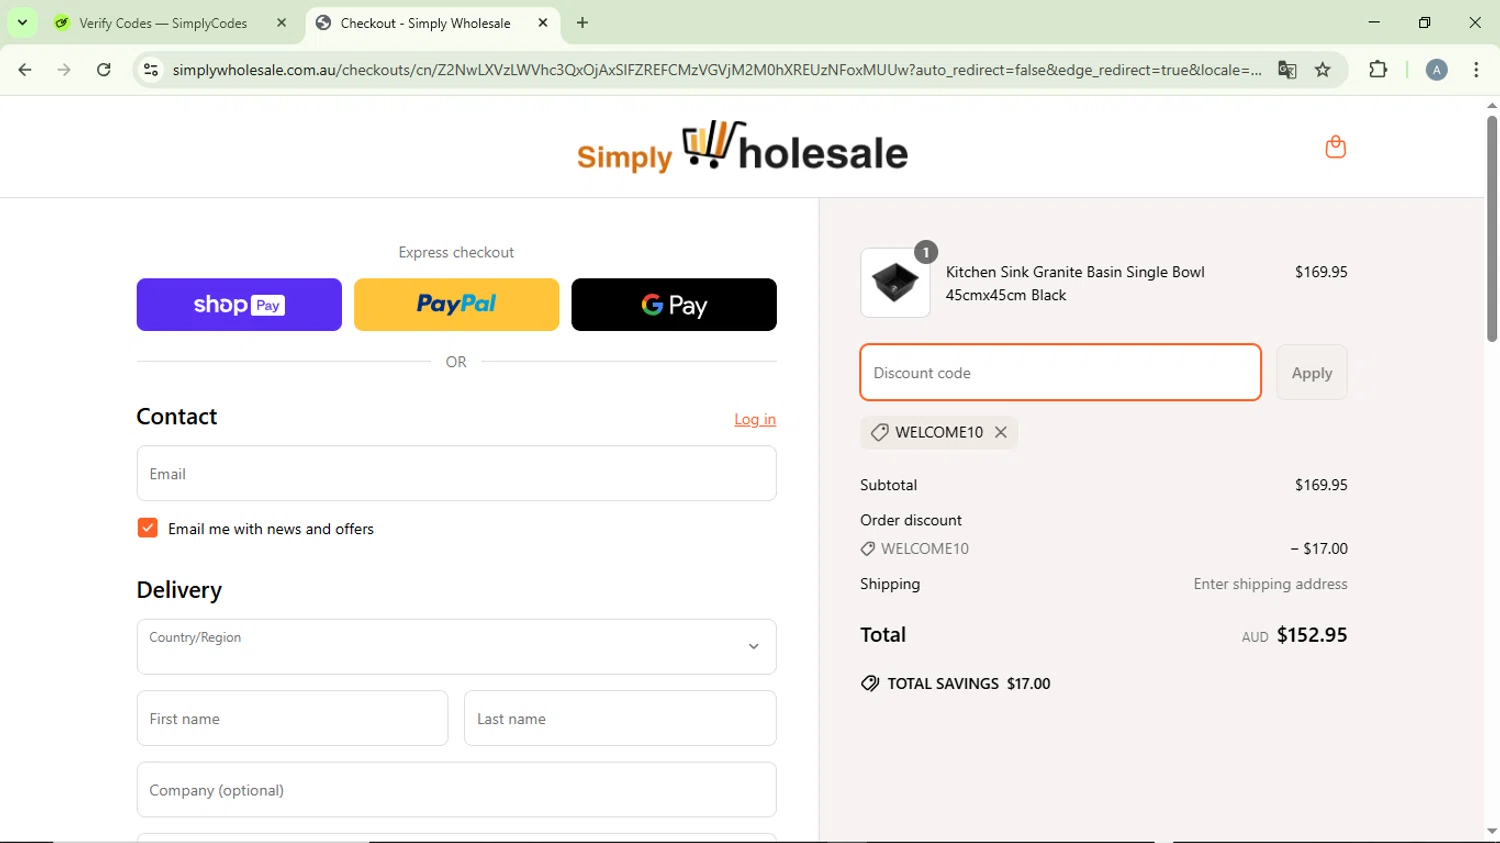Screen dimensions: 1500x843
Task: Bookmark this page with the star icon
Action: [x=1323, y=70]
